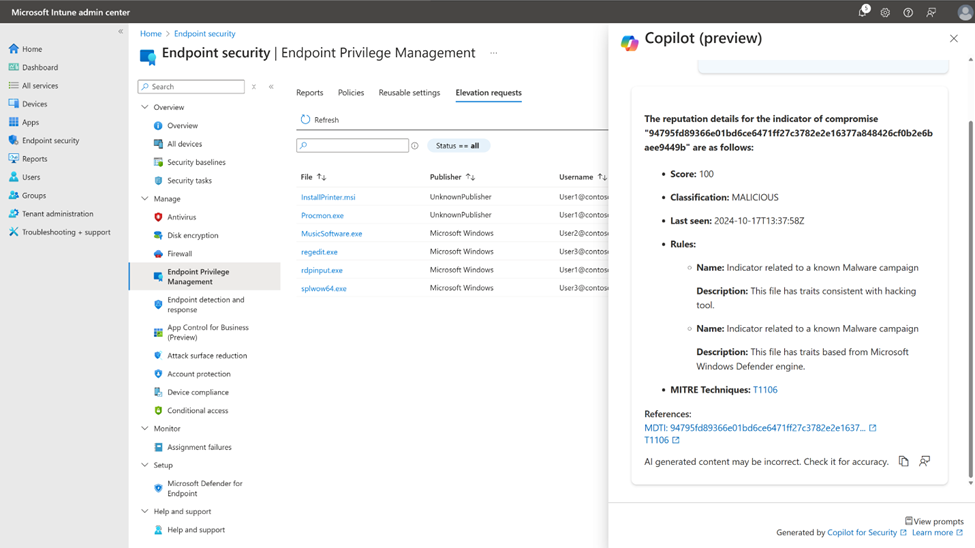Screen dimensions: 975x548
Task: Open Copilot for Security link
Action: click(866, 532)
